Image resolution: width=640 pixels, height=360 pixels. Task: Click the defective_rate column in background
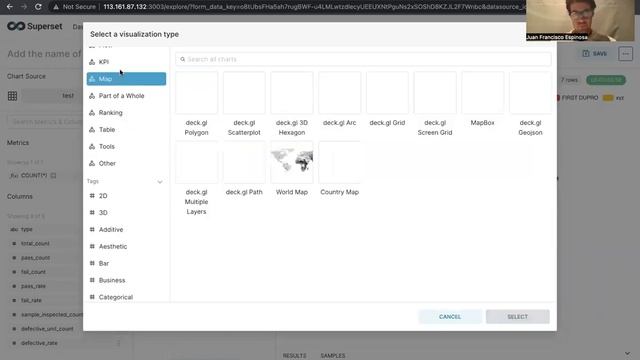[x=39, y=343]
